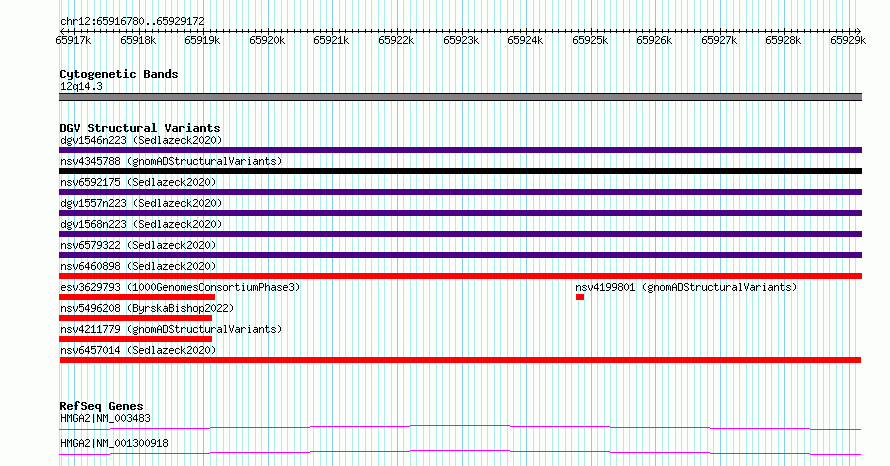Click the 65922k ruler tick label
This screenshot has height=466, width=890.
396,40
